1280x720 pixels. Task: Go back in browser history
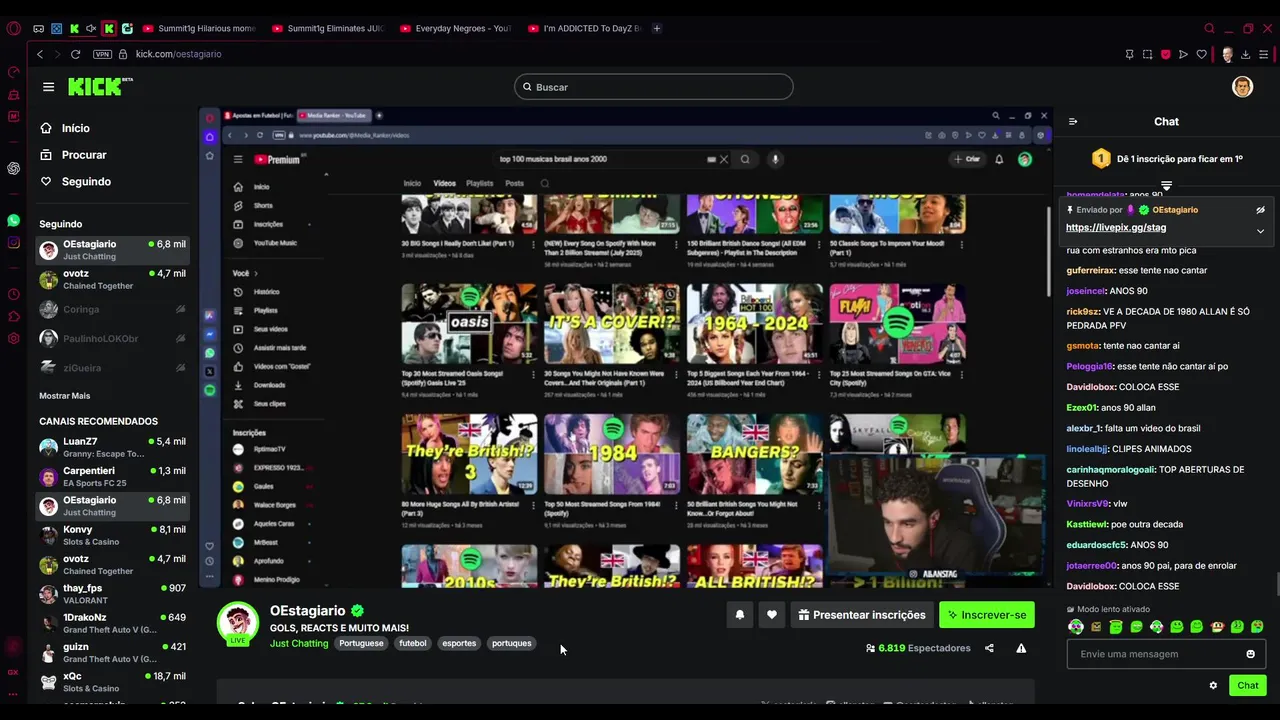(40, 54)
